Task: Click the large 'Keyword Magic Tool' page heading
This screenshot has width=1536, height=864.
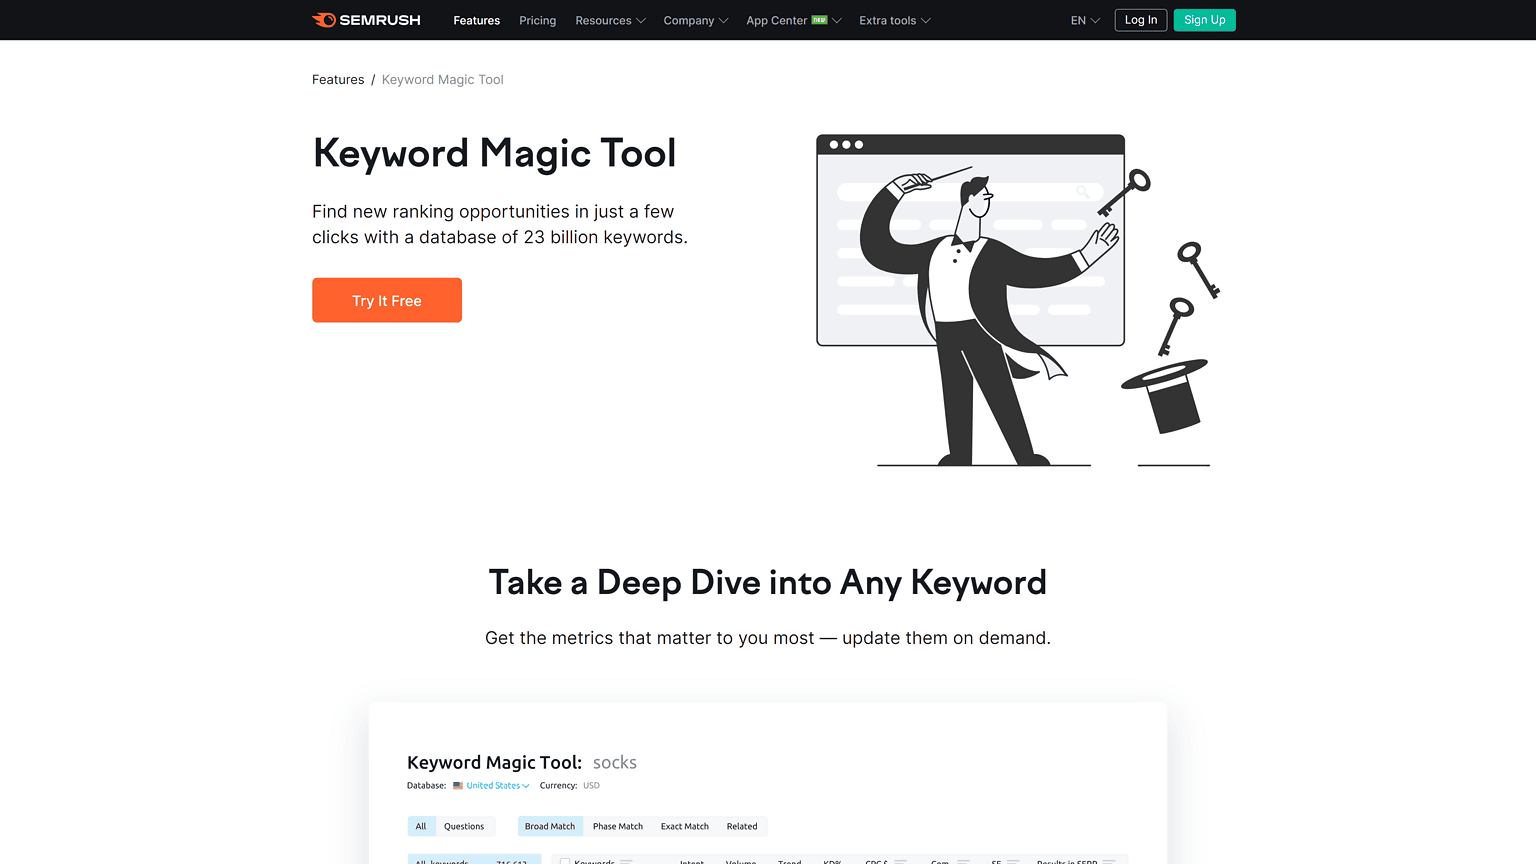Action: point(494,153)
